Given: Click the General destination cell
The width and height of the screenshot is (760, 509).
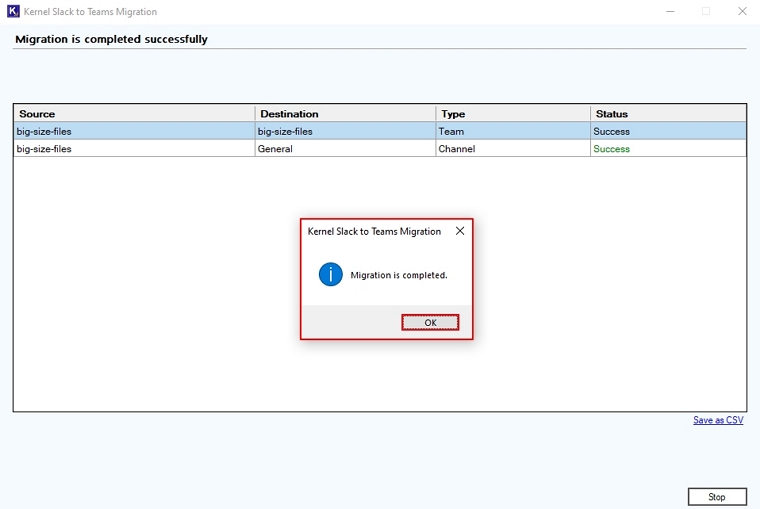Looking at the screenshot, I should click(x=345, y=149).
